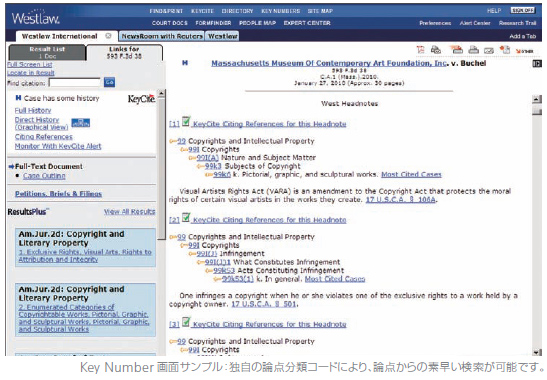Open COURT DOCS in the top menu
The image size is (547, 380).
coord(170,23)
